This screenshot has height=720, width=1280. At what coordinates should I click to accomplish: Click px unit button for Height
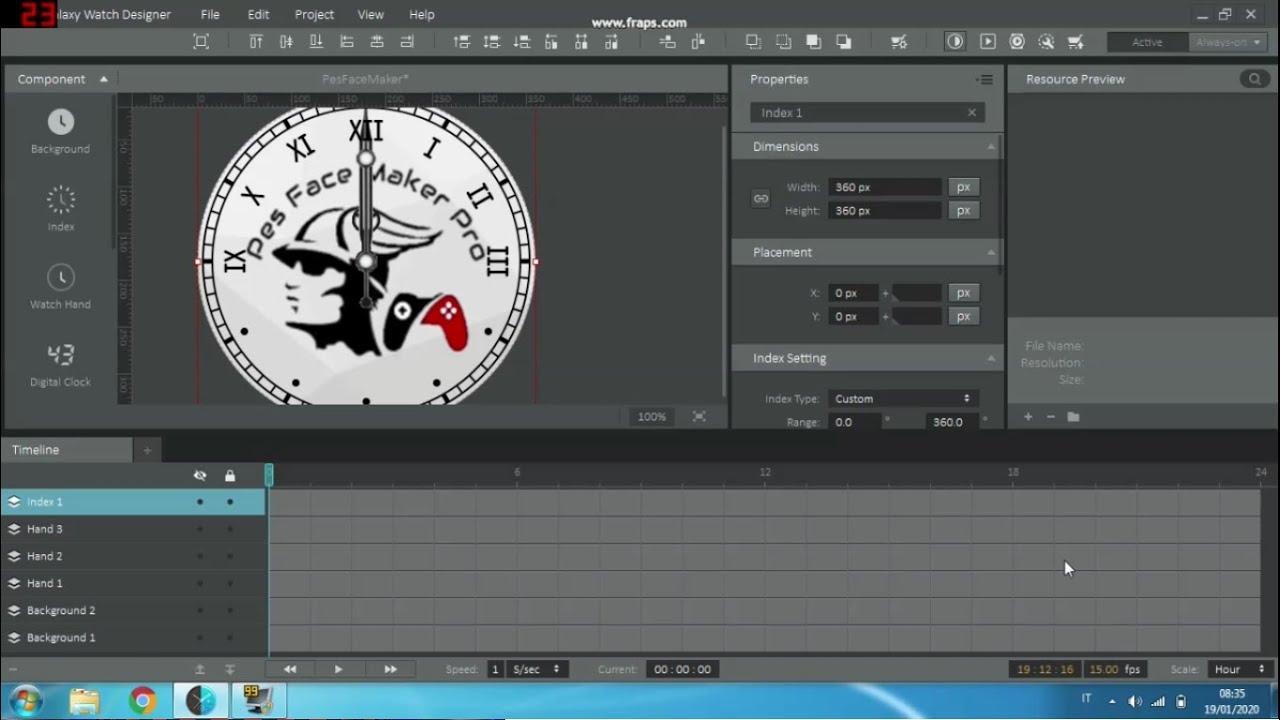click(x=963, y=210)
